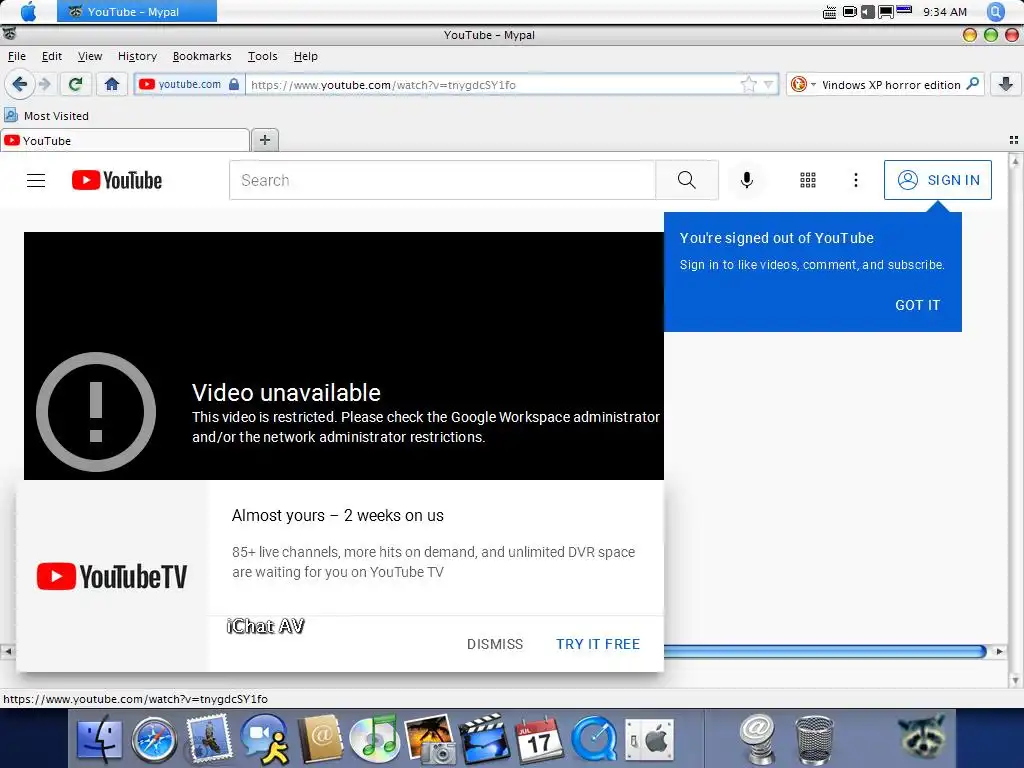Image resolution: width=1024 pixels, height=768 pixels.
Task: Launch Safari from the dock
Action: pos(154,741)
